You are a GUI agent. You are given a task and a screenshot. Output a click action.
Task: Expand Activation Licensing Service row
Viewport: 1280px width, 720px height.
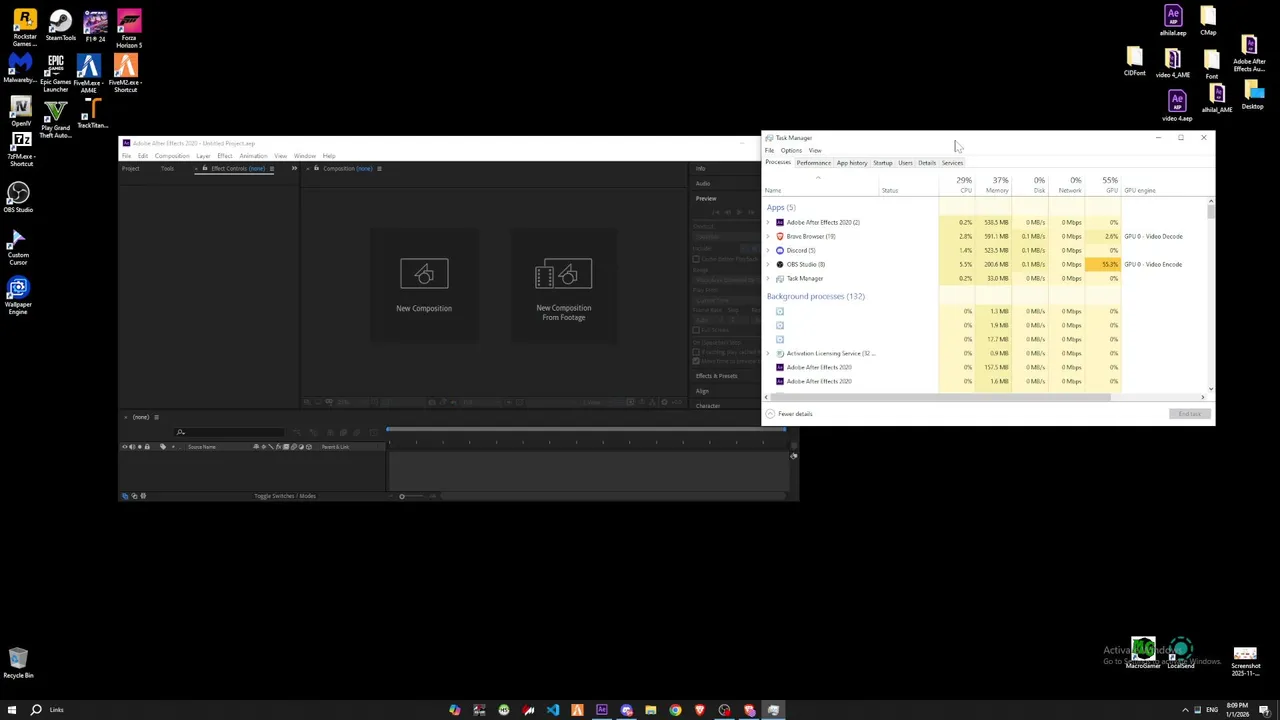pyautogui.click(x=769, y=353)
